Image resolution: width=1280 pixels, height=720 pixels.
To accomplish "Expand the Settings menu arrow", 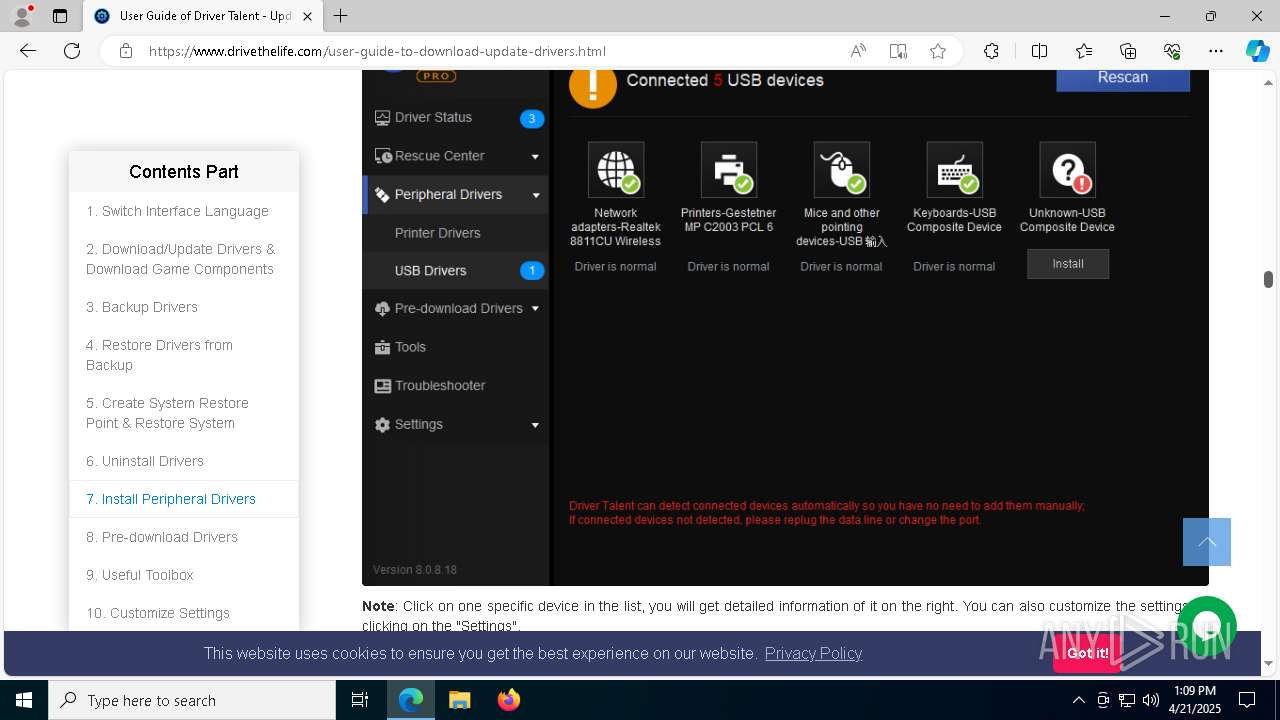I will (x=535, y=425).
